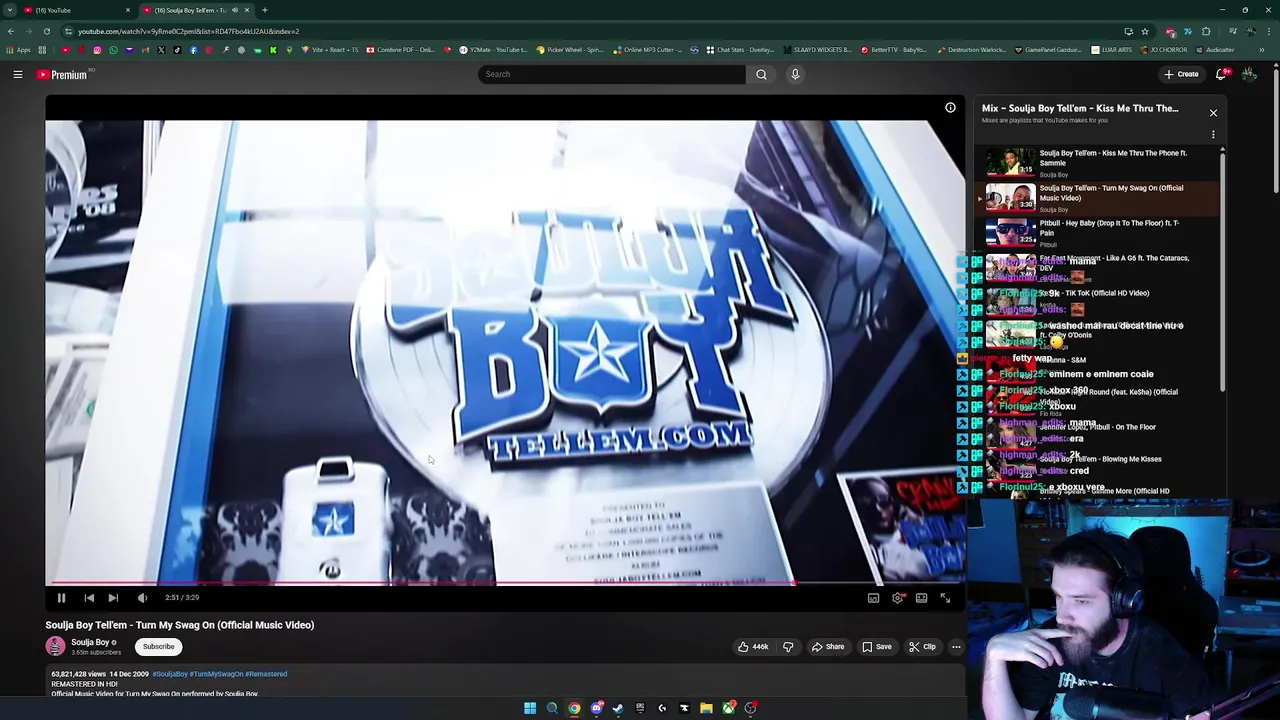Image resolution: width=1280 pixels, height=720 pixels.
Task: Focus the YouTube search box
Action: (x=612, y=74)
